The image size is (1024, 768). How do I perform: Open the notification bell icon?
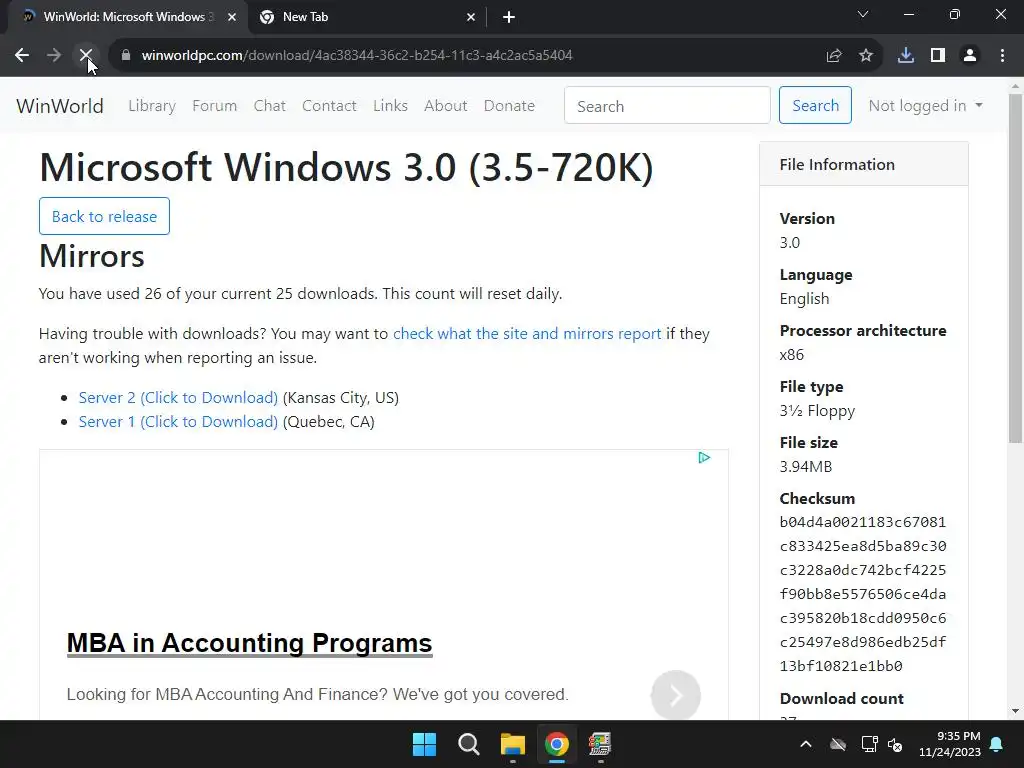coord(997,744)
